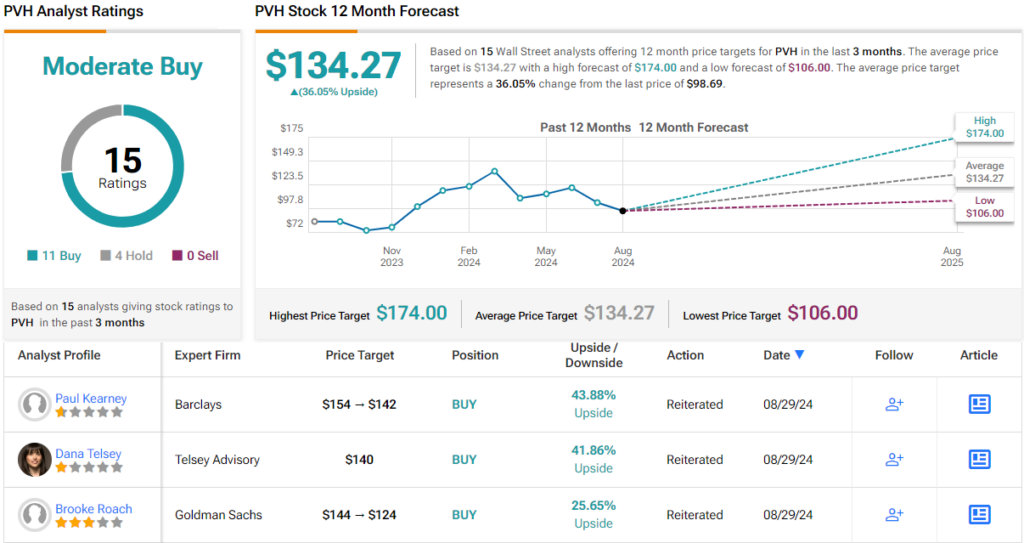Open Paul Kearney analyst profile link
Viewport: 1024px width, 543px height.
pos(91,398)
